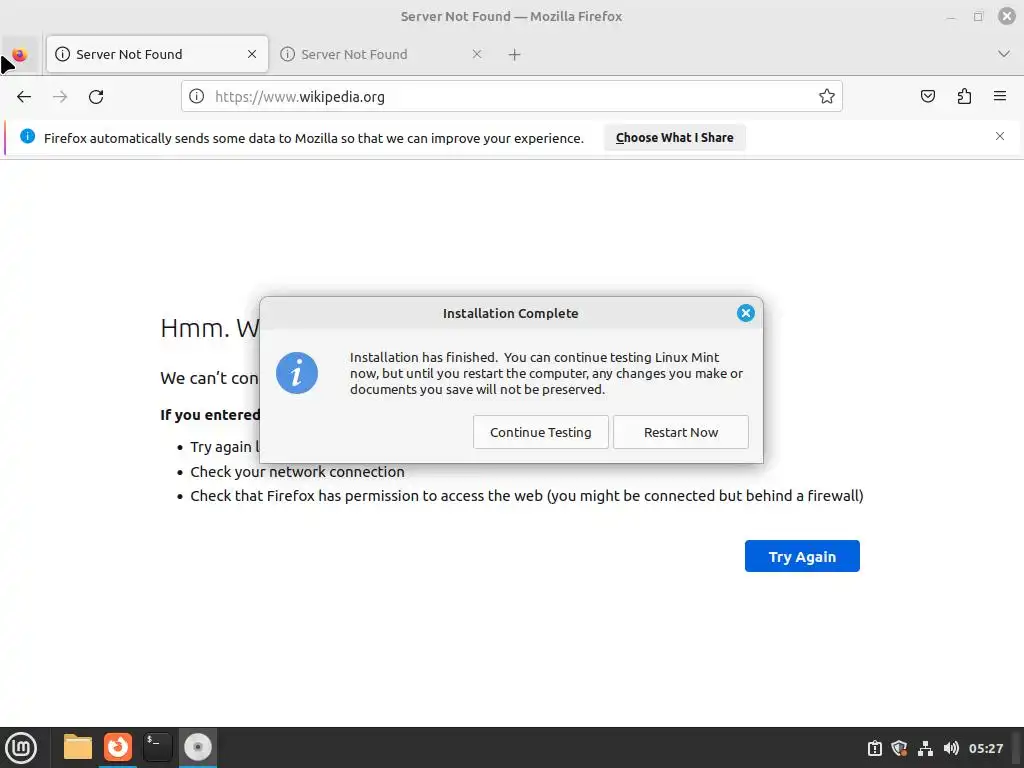Click the firewall permission bullet text
The height and width of the screenshot is (768, 1024).
pos(526,496)
